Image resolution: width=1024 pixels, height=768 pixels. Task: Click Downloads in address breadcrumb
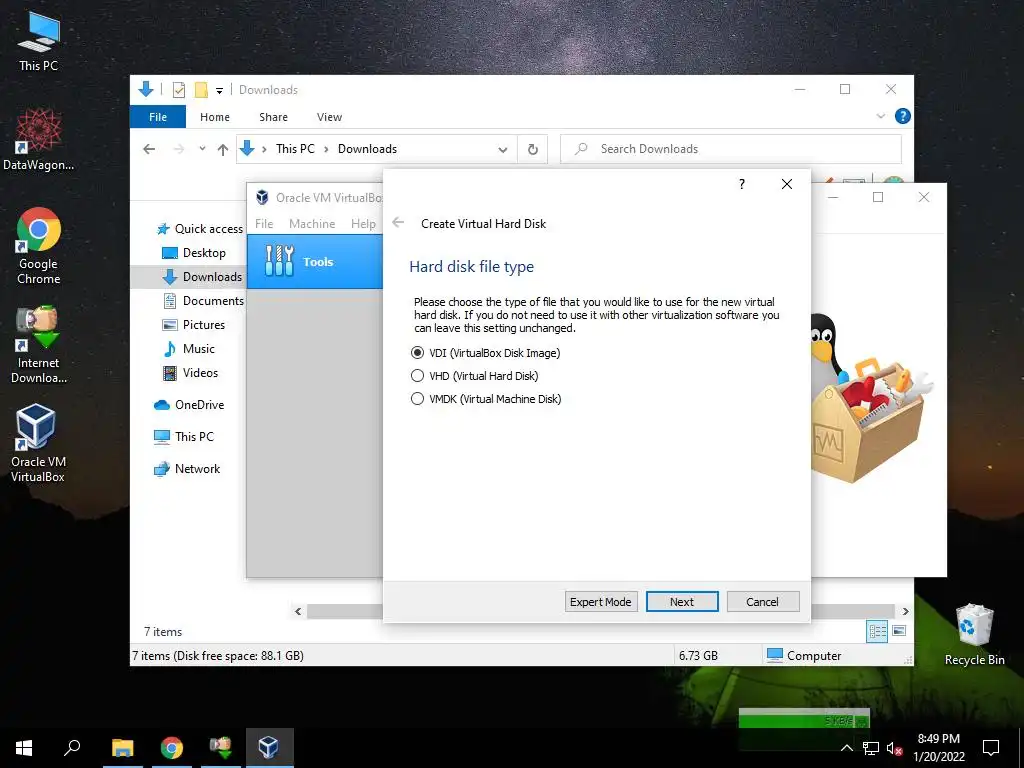coord(367,149)
